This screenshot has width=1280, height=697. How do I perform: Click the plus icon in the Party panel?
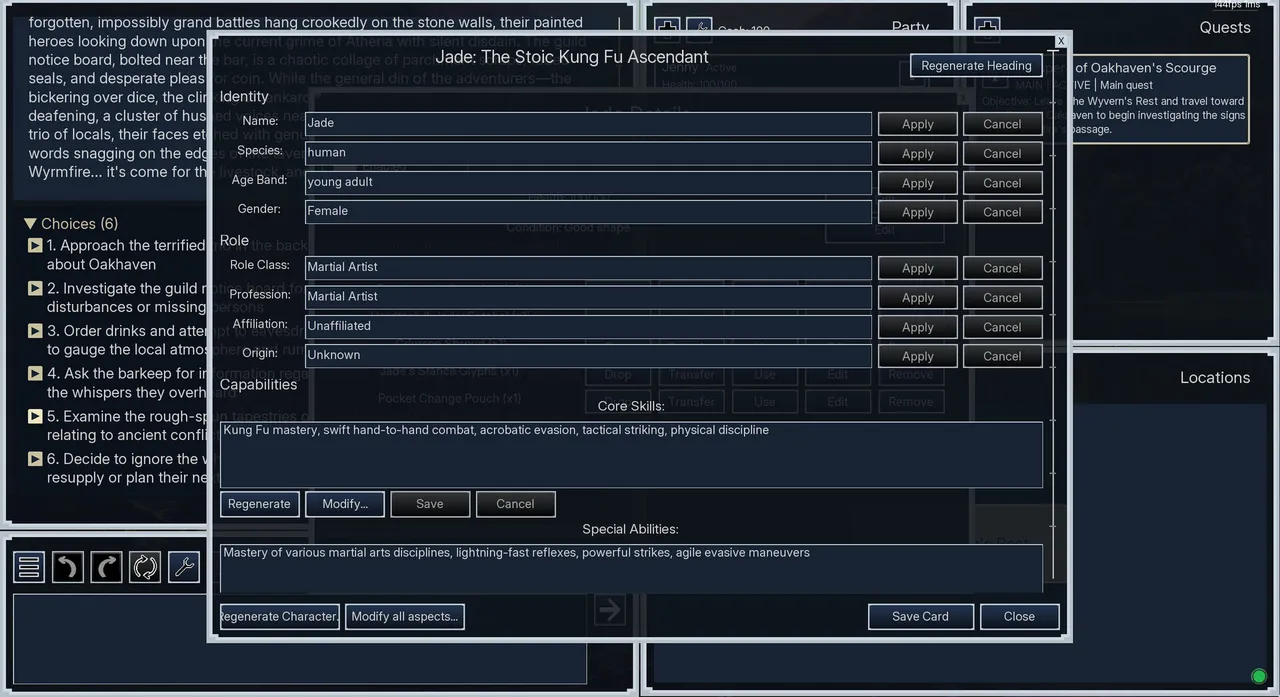pyautogui.click(x=667, y=29)
